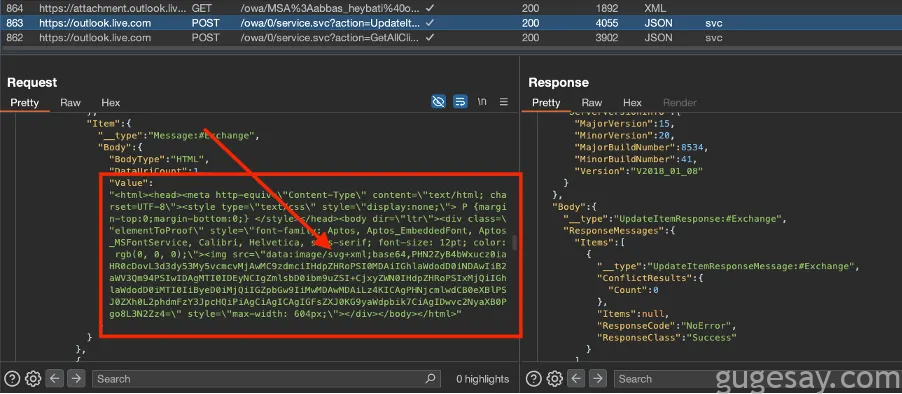Select history row number 862
902x394 pixels.
tap(451, 37)
